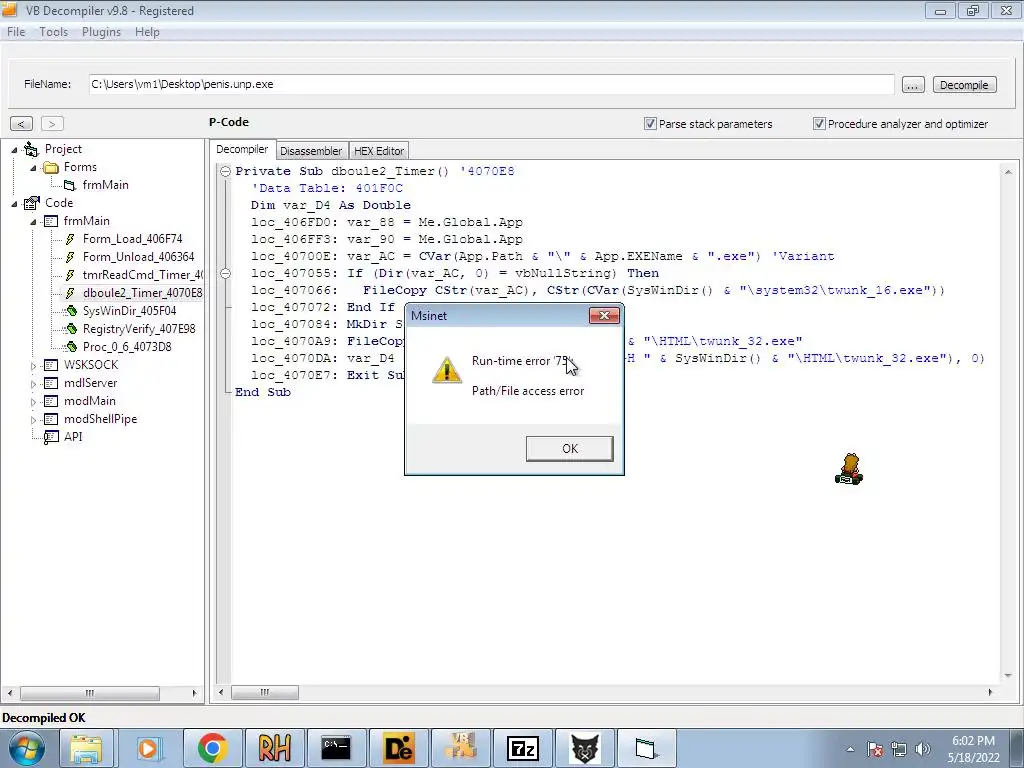Click code pane horizontal scrollbar thumb

coord(264,692)
